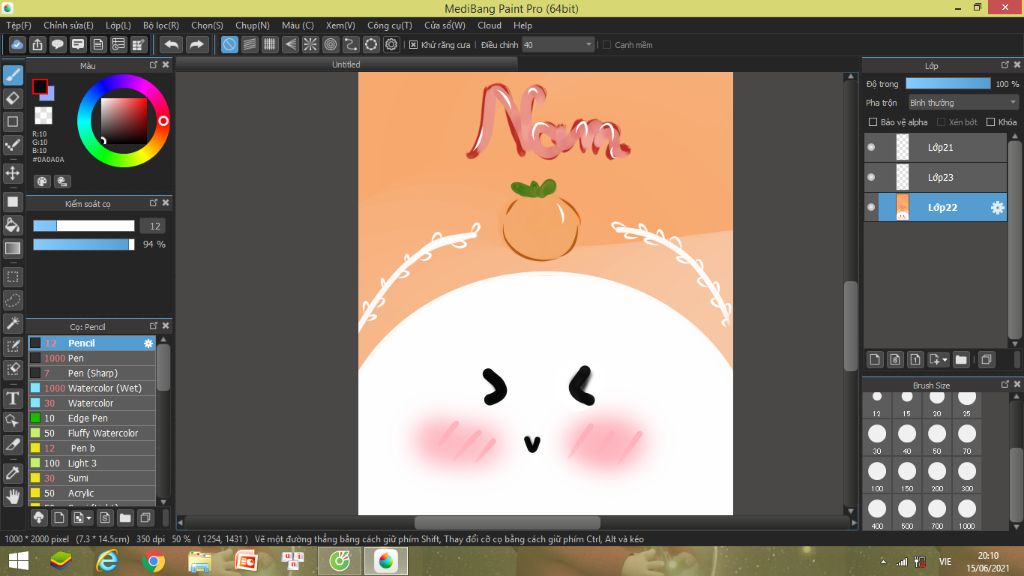Enable concentric circle snap guide
1024x576 pixels.
(x=330, y=44)
